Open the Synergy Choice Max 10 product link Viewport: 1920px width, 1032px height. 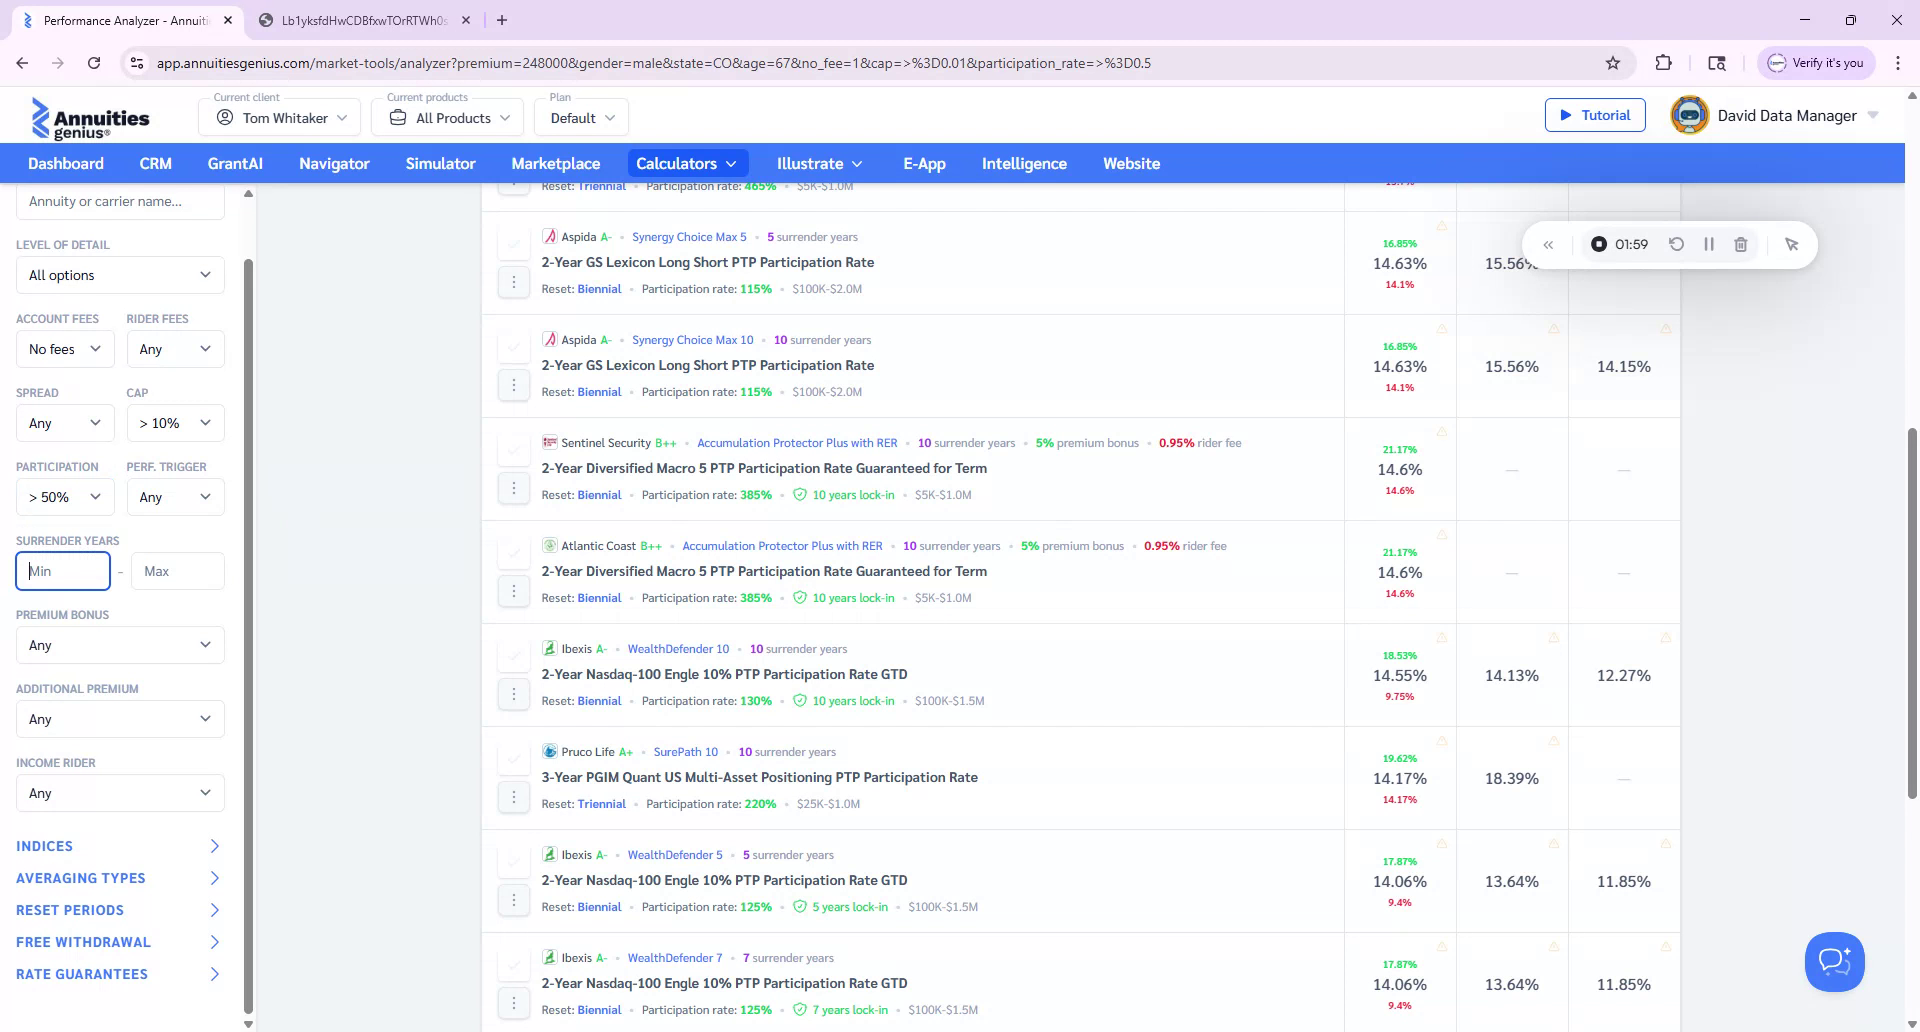point(693,339)
